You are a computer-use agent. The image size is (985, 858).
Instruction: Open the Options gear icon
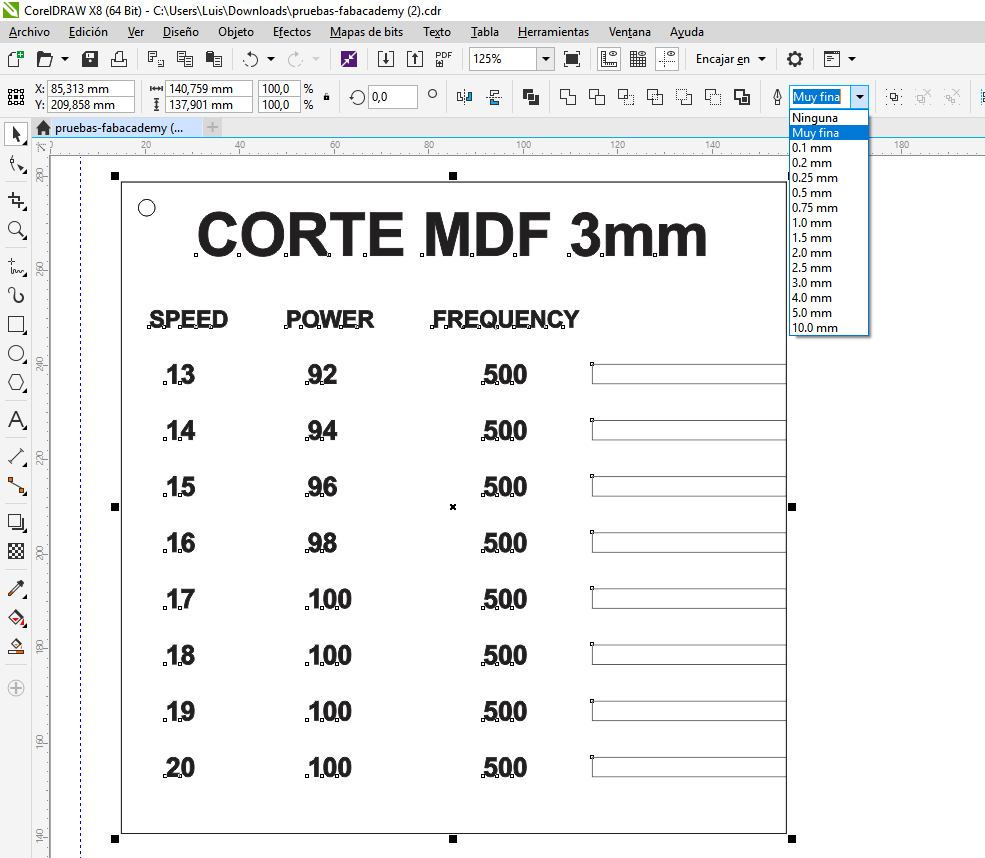pos(795,59)
